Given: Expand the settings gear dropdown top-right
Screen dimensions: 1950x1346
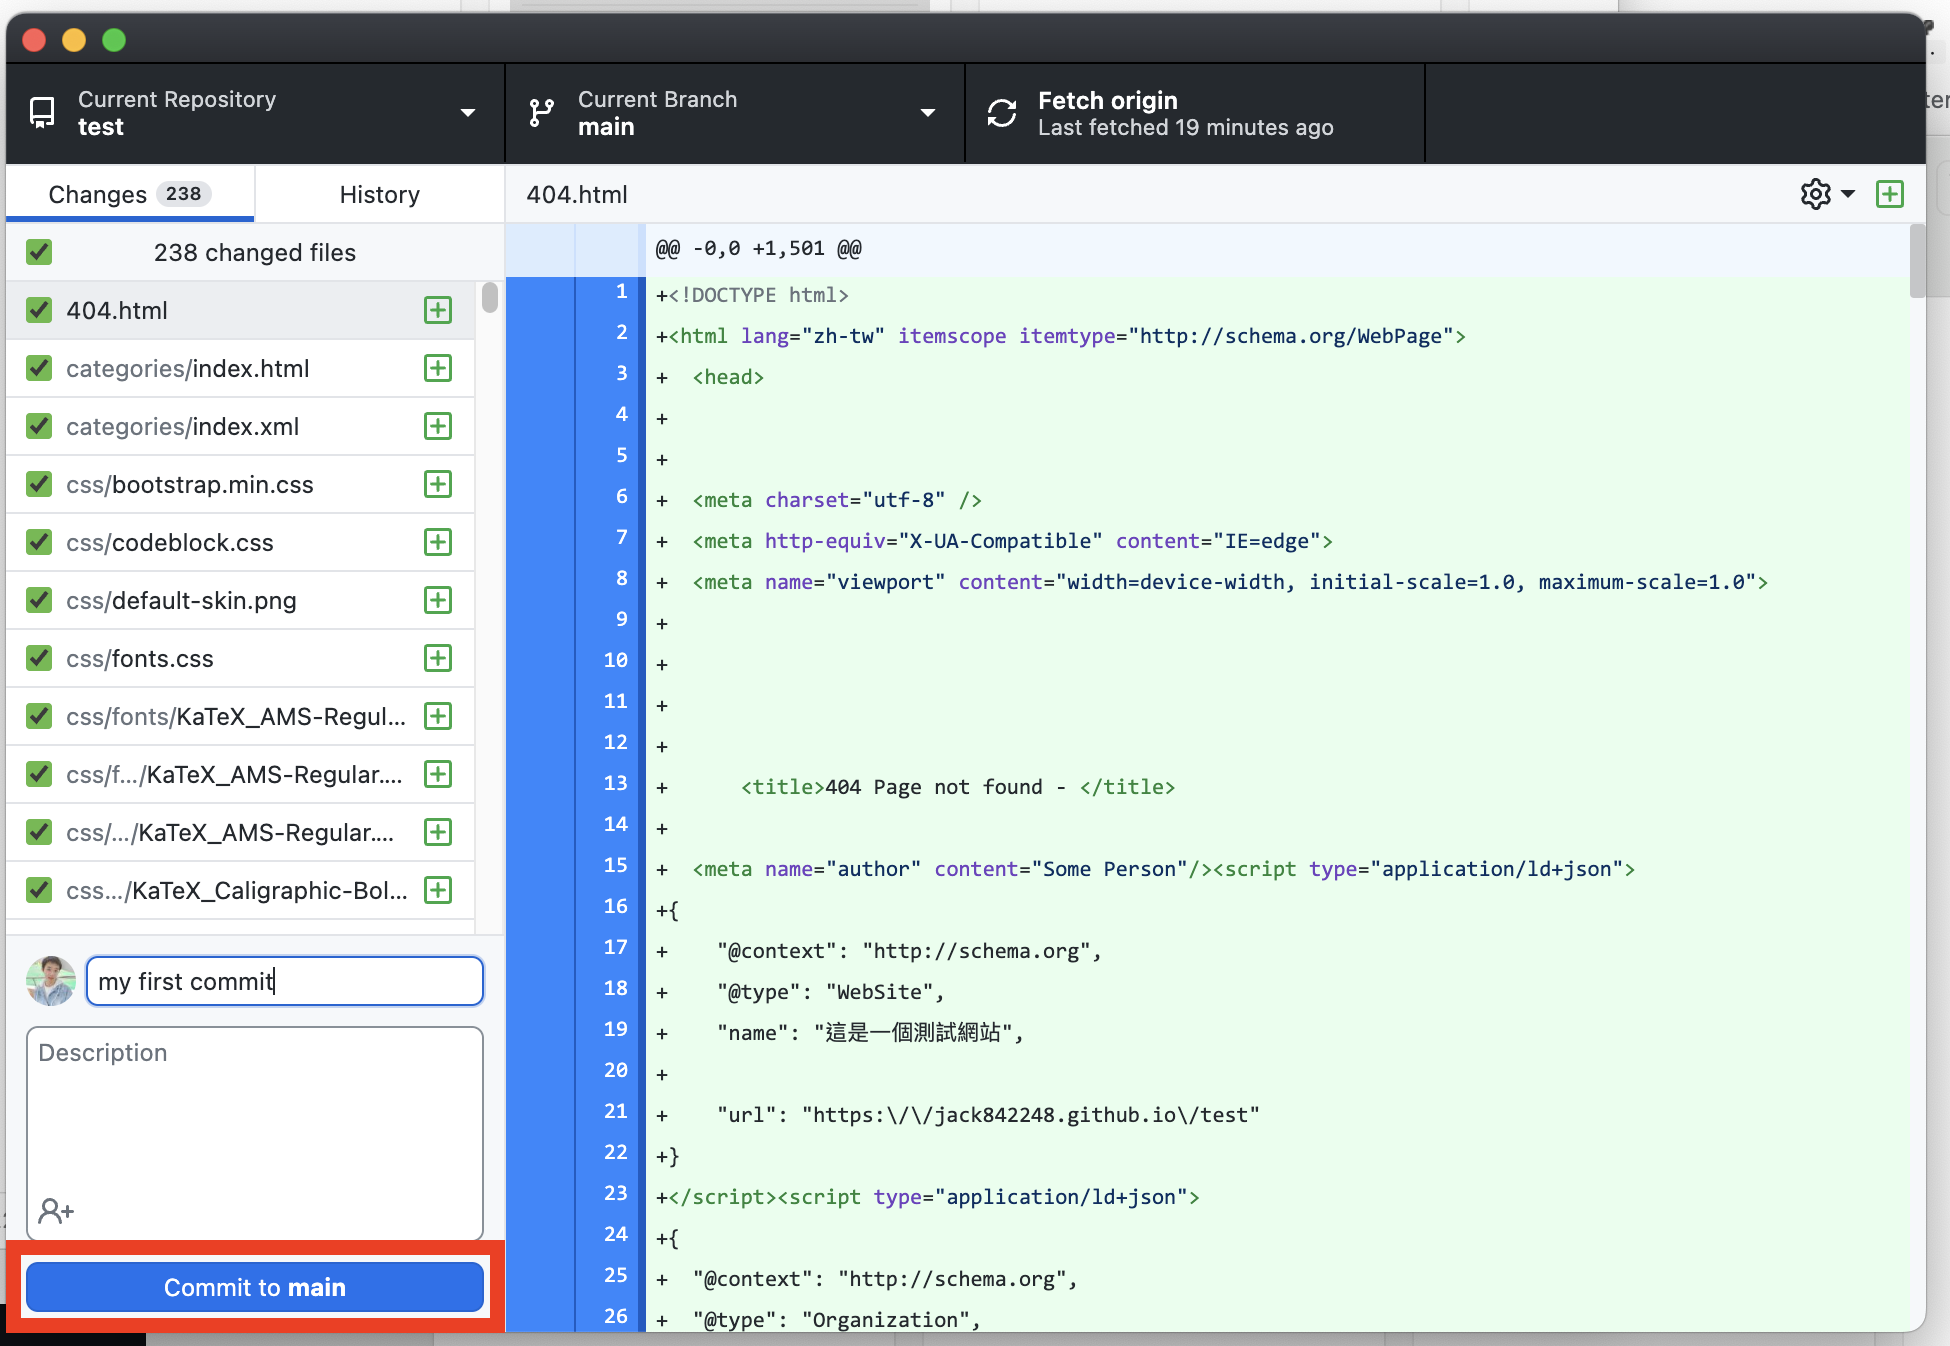Looking at the screenshot, I should (1828, 194).
